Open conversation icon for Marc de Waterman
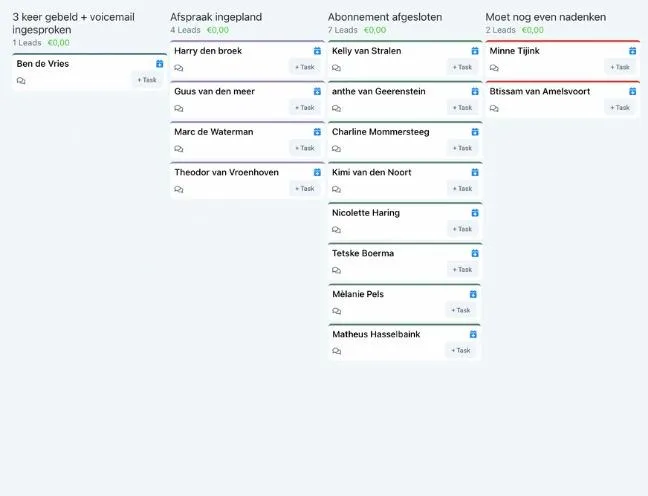This screenshot has width=648, height=496. (x=179, y=149)
